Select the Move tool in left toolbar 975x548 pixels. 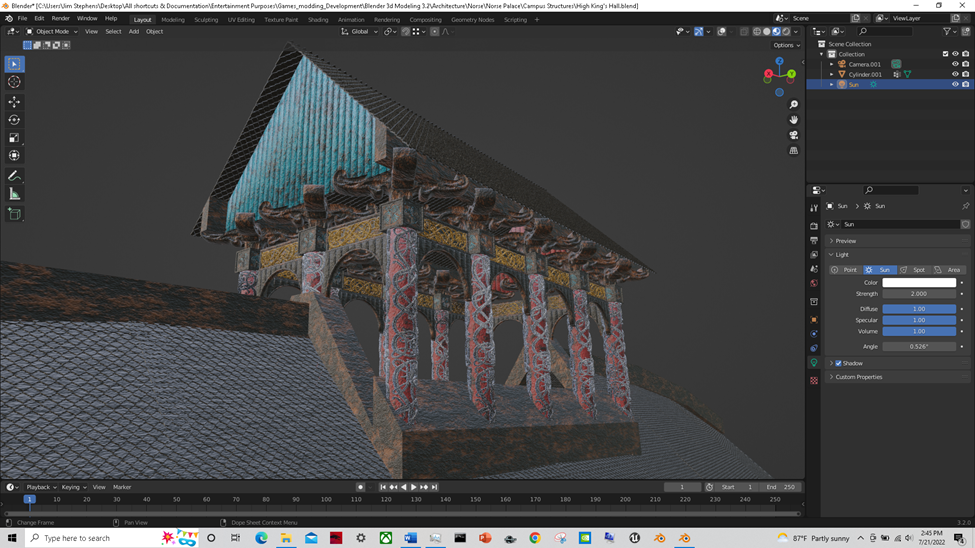point(14,102)
